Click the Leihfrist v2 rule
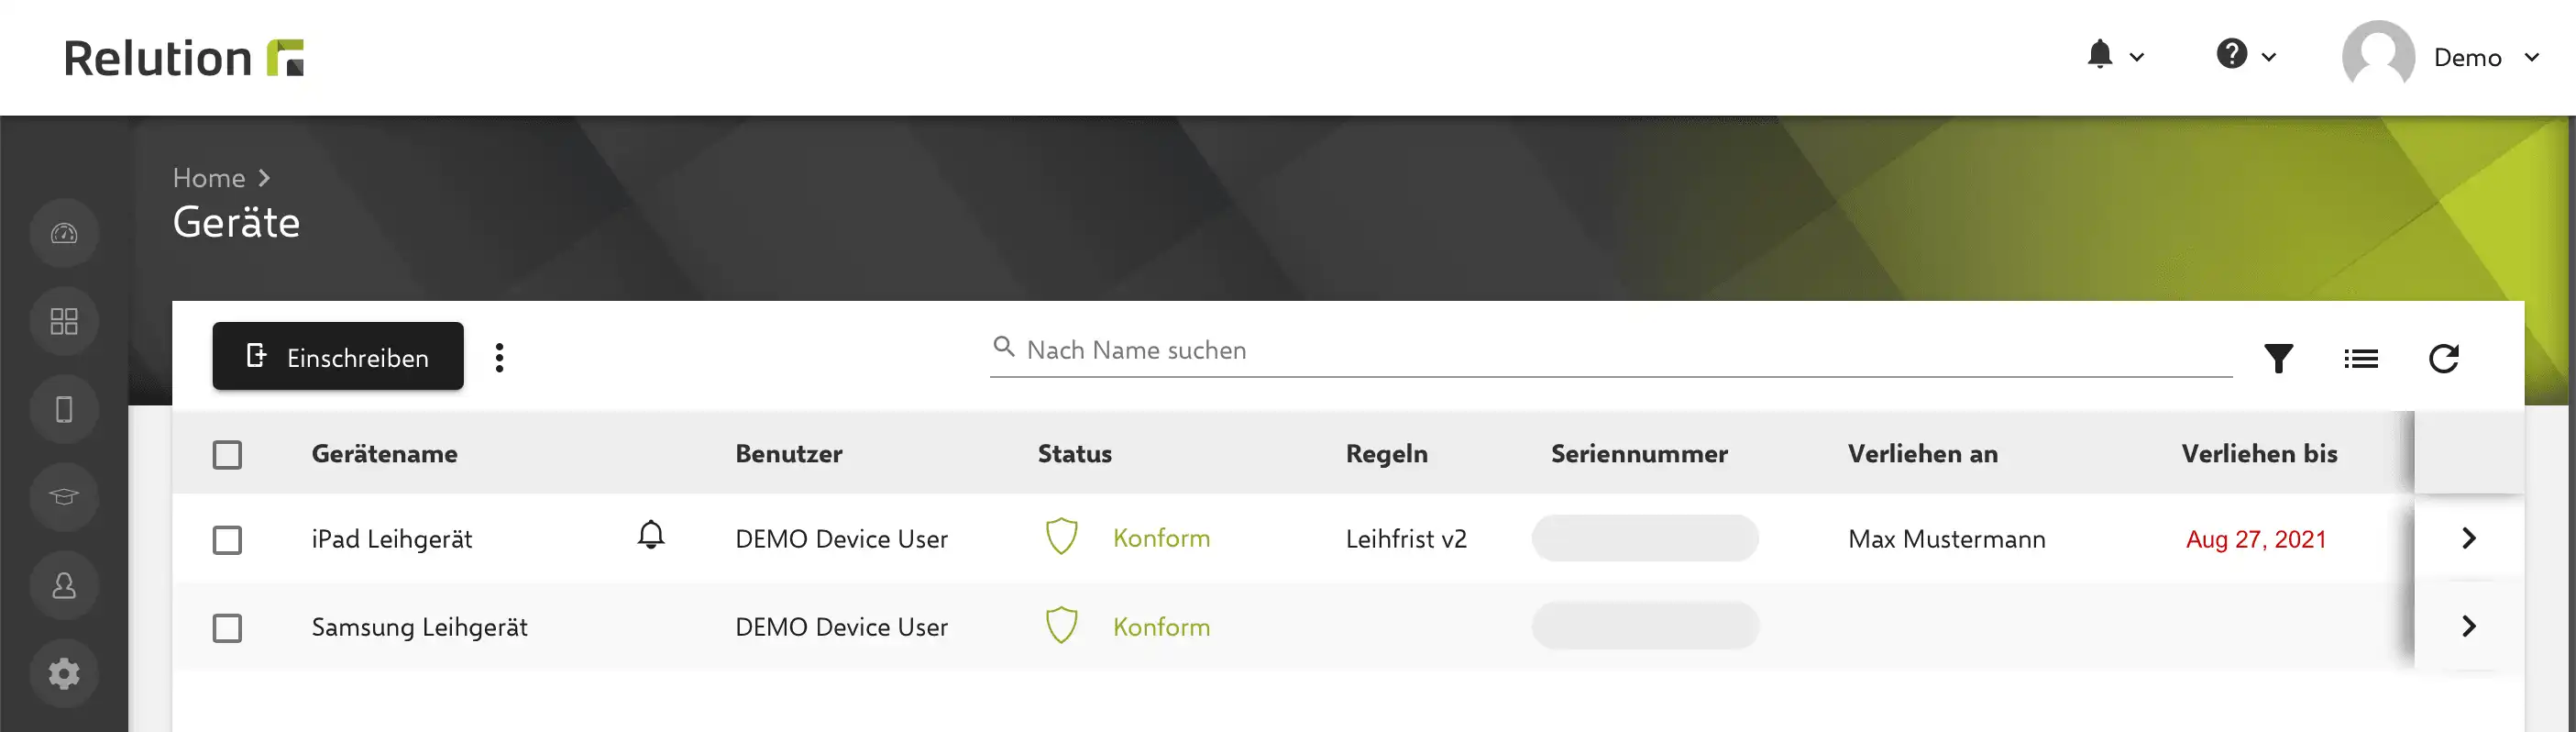This screenshot has height=732, width=2576. (1405, 539)
